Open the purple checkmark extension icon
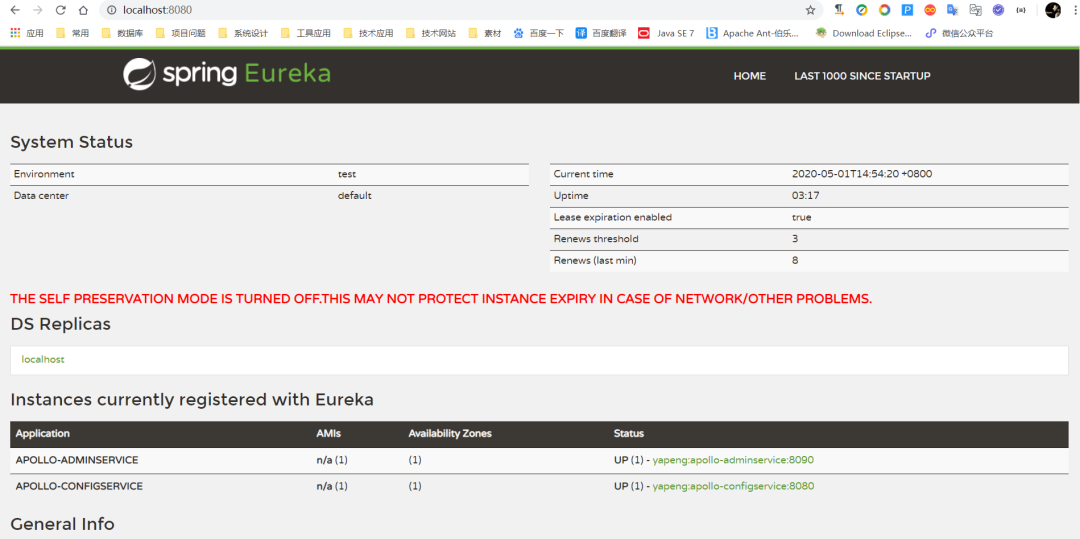Viewport: 1080px width, 539px height. point(998,10)
